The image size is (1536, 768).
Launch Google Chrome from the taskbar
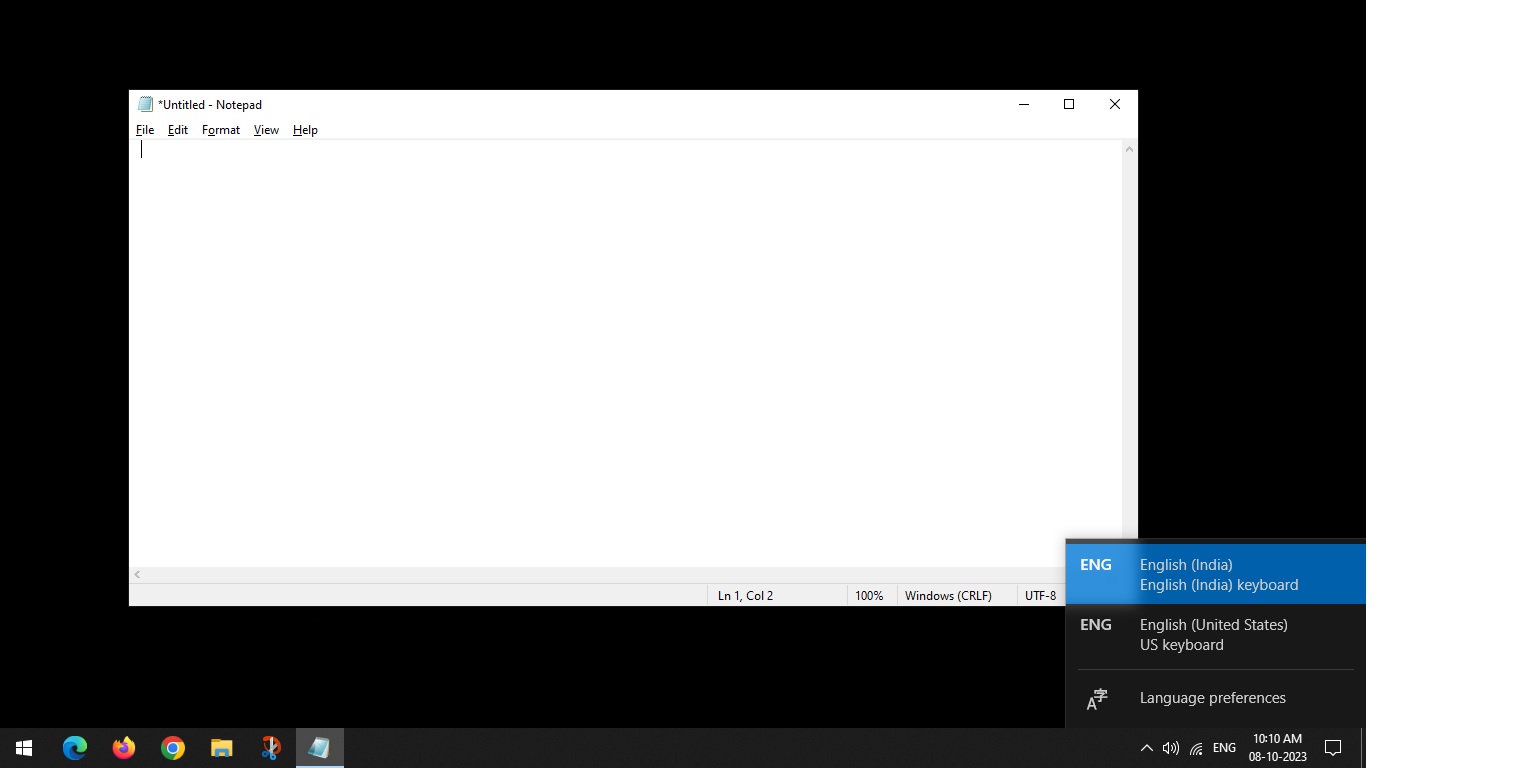pos(172,747)
